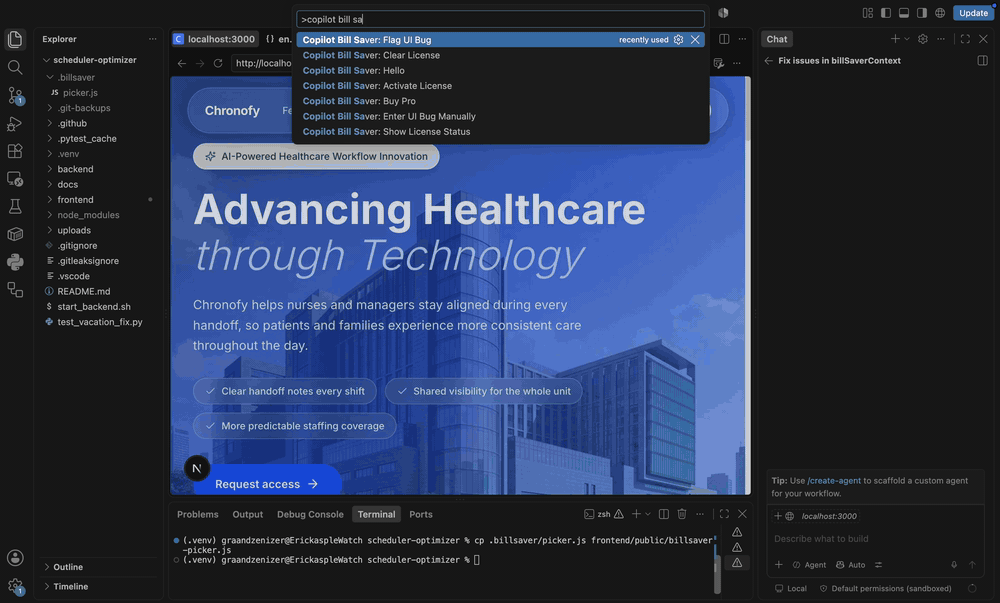Image resolution: width=1000 pixels, height=603 pixels.
Task: Focus the command palette input field
Action: [x=501, y=19]
